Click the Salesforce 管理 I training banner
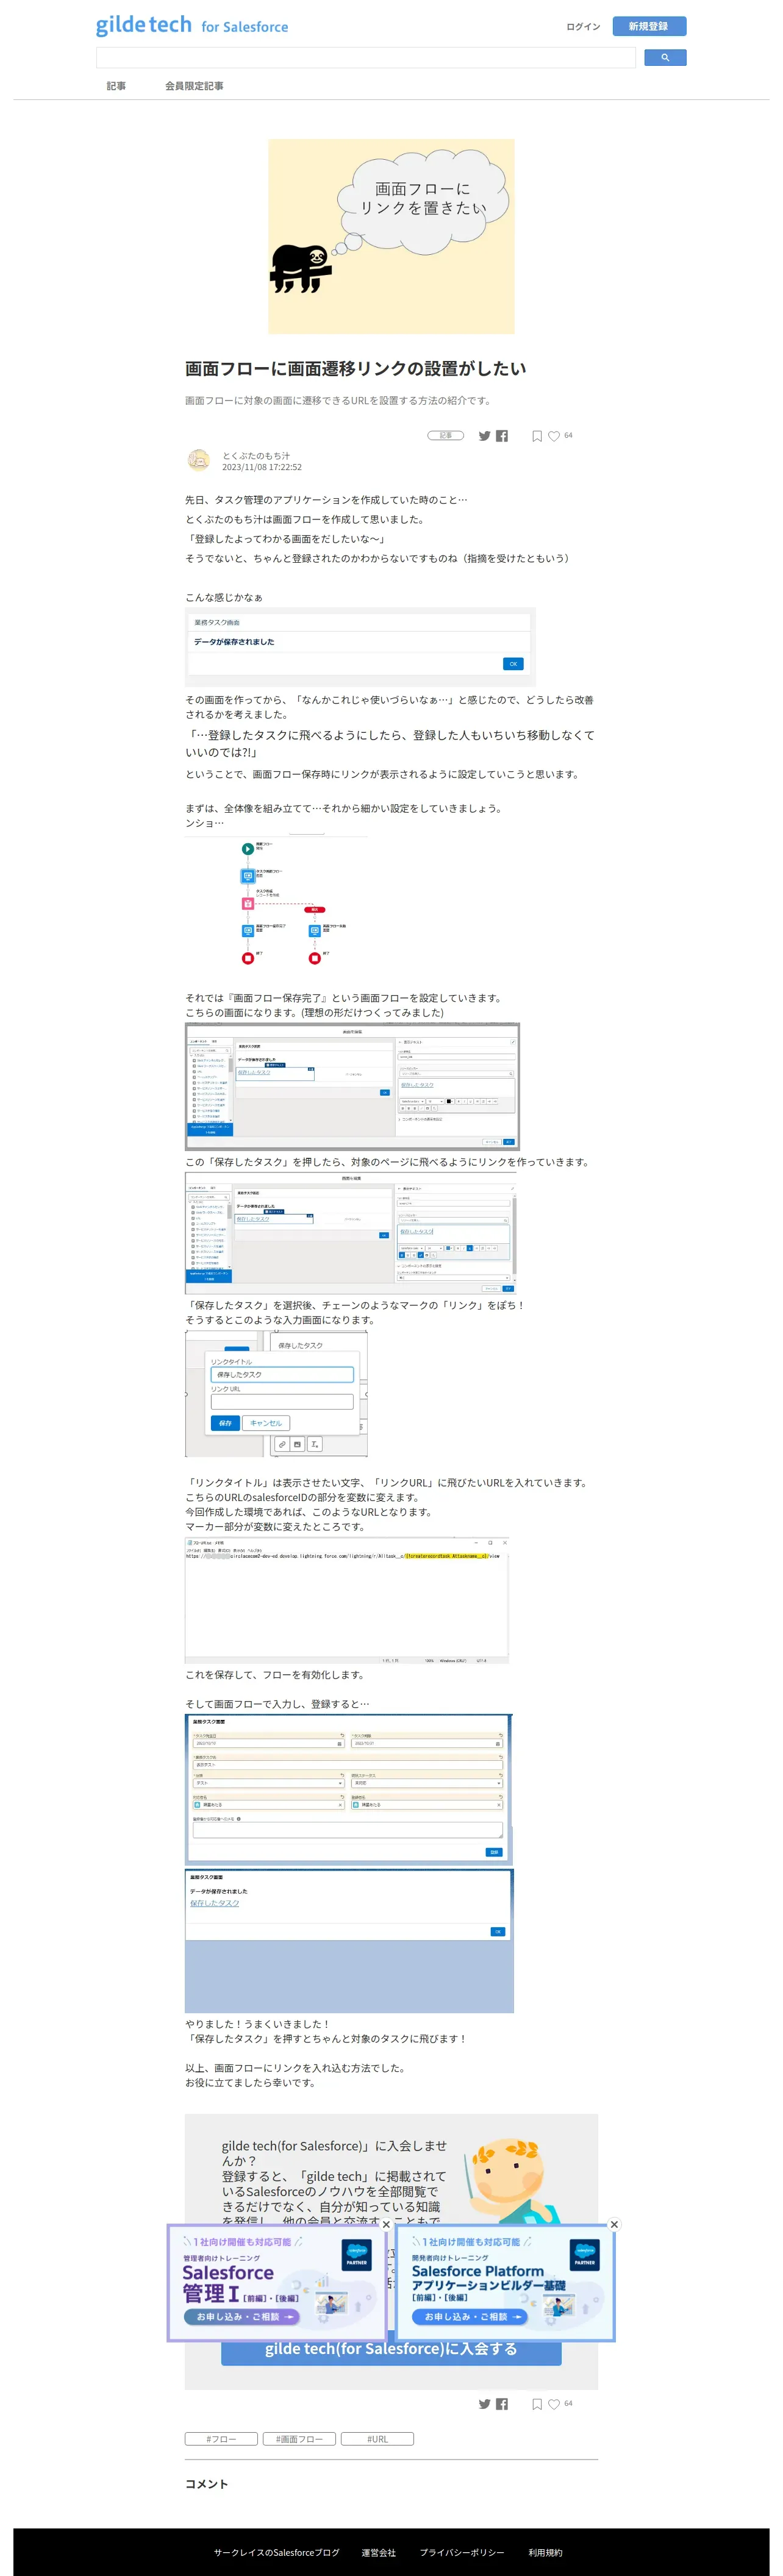 (x=276, y=2283)
